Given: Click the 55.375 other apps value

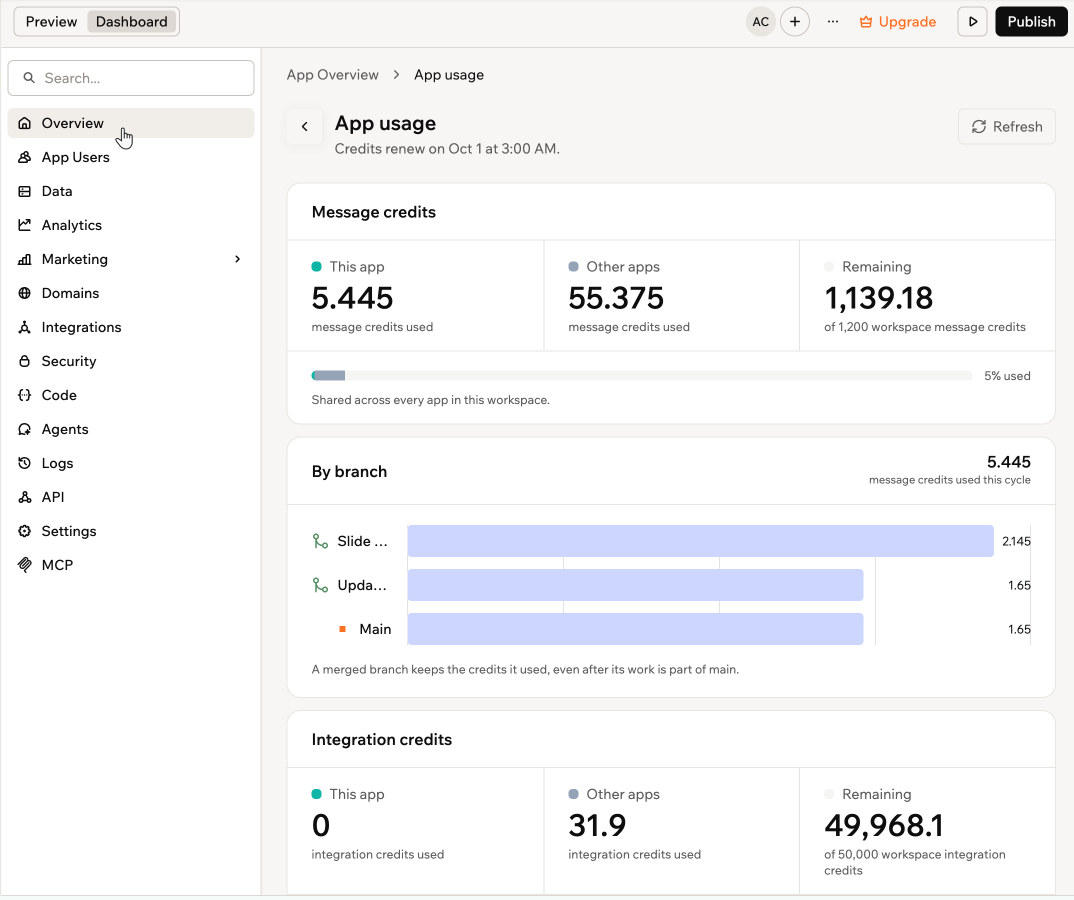Looking at the screenshot, I should click(616, 298).
